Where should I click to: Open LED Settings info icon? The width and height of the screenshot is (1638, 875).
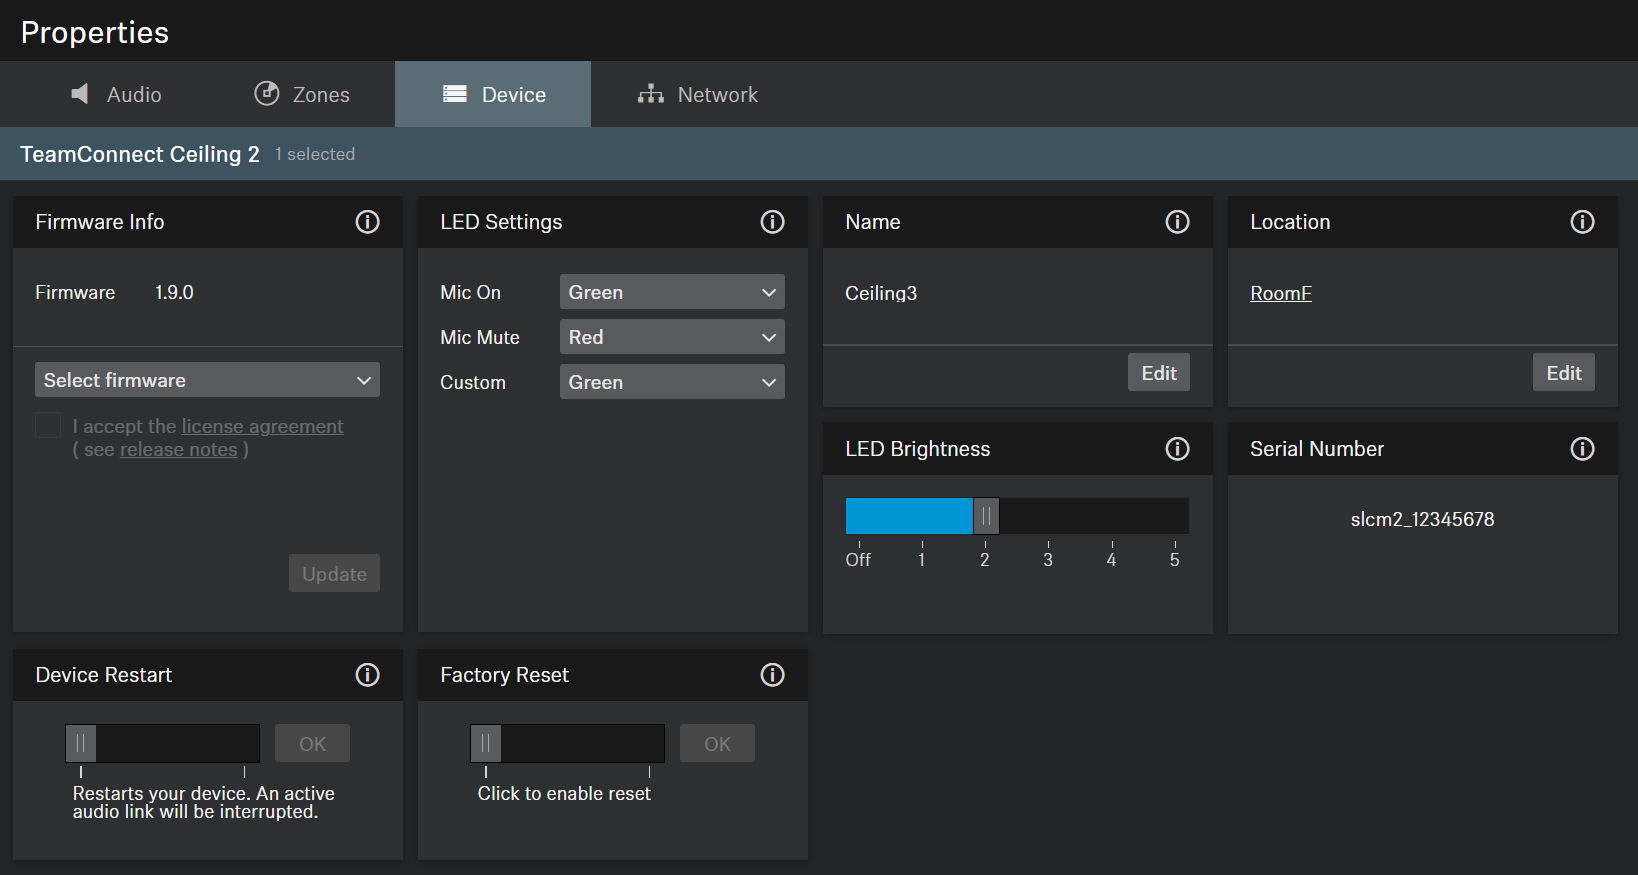tap(772, 222)
